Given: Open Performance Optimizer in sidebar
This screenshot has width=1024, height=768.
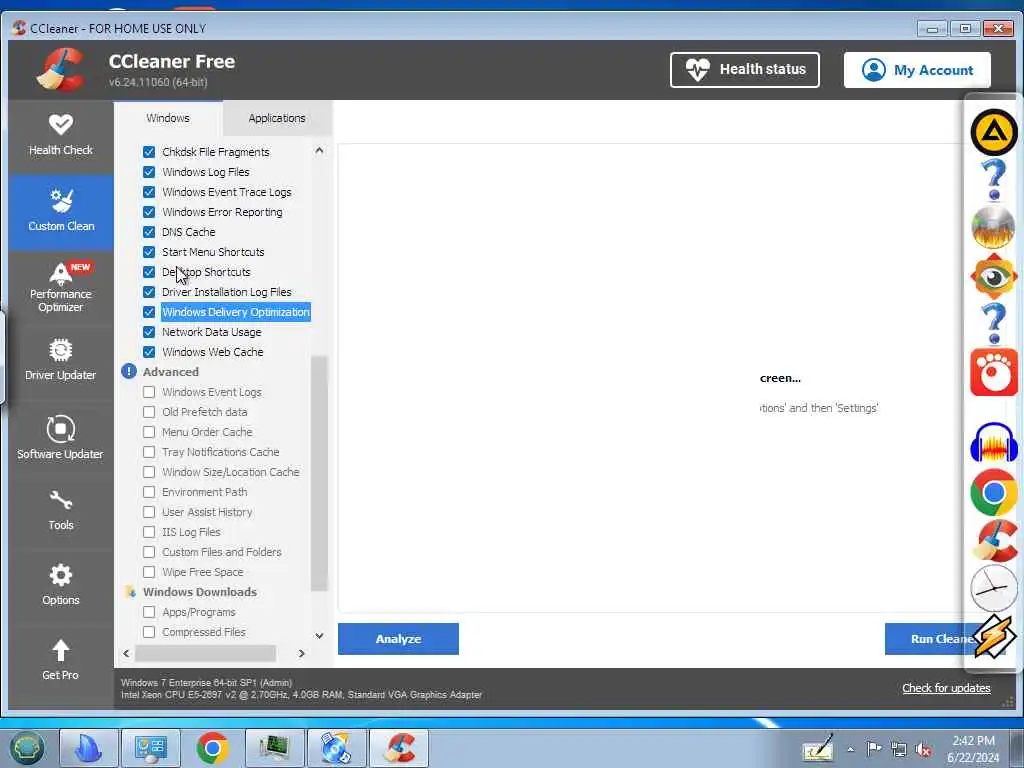Looking at the screenshot, I should [x=61, y=286].
